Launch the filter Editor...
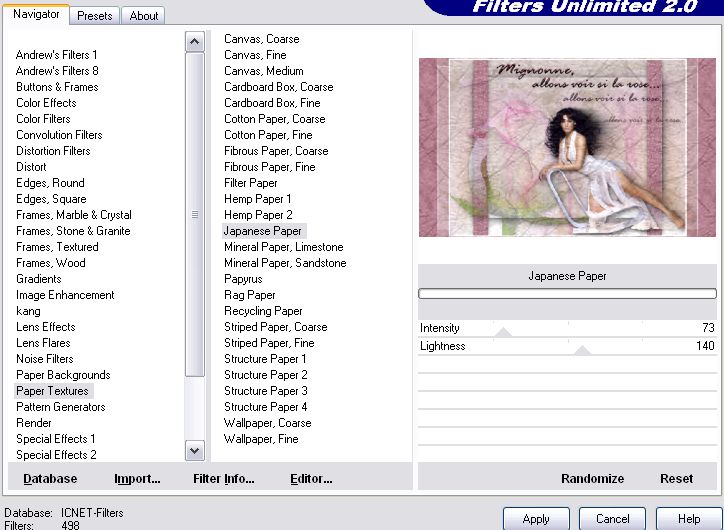The width and height of the screenshot is (724, 530). [x=311, y=479]
